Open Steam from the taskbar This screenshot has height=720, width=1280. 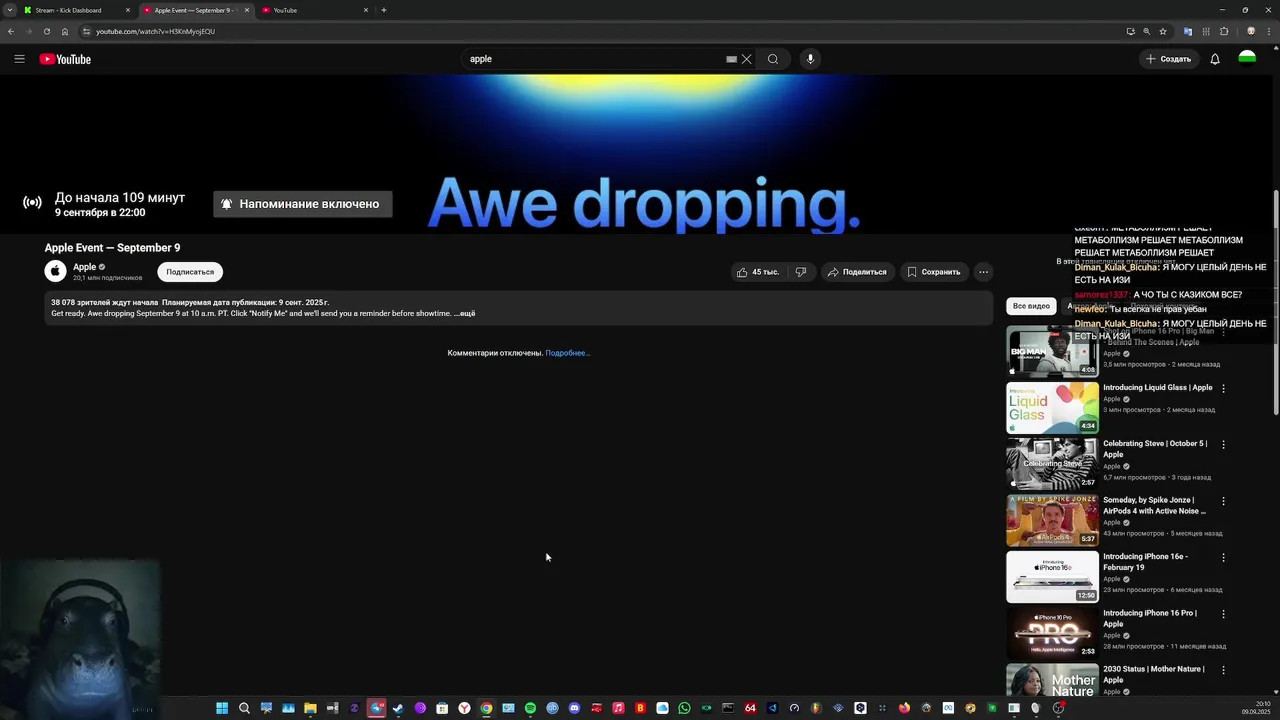[398, 708]
